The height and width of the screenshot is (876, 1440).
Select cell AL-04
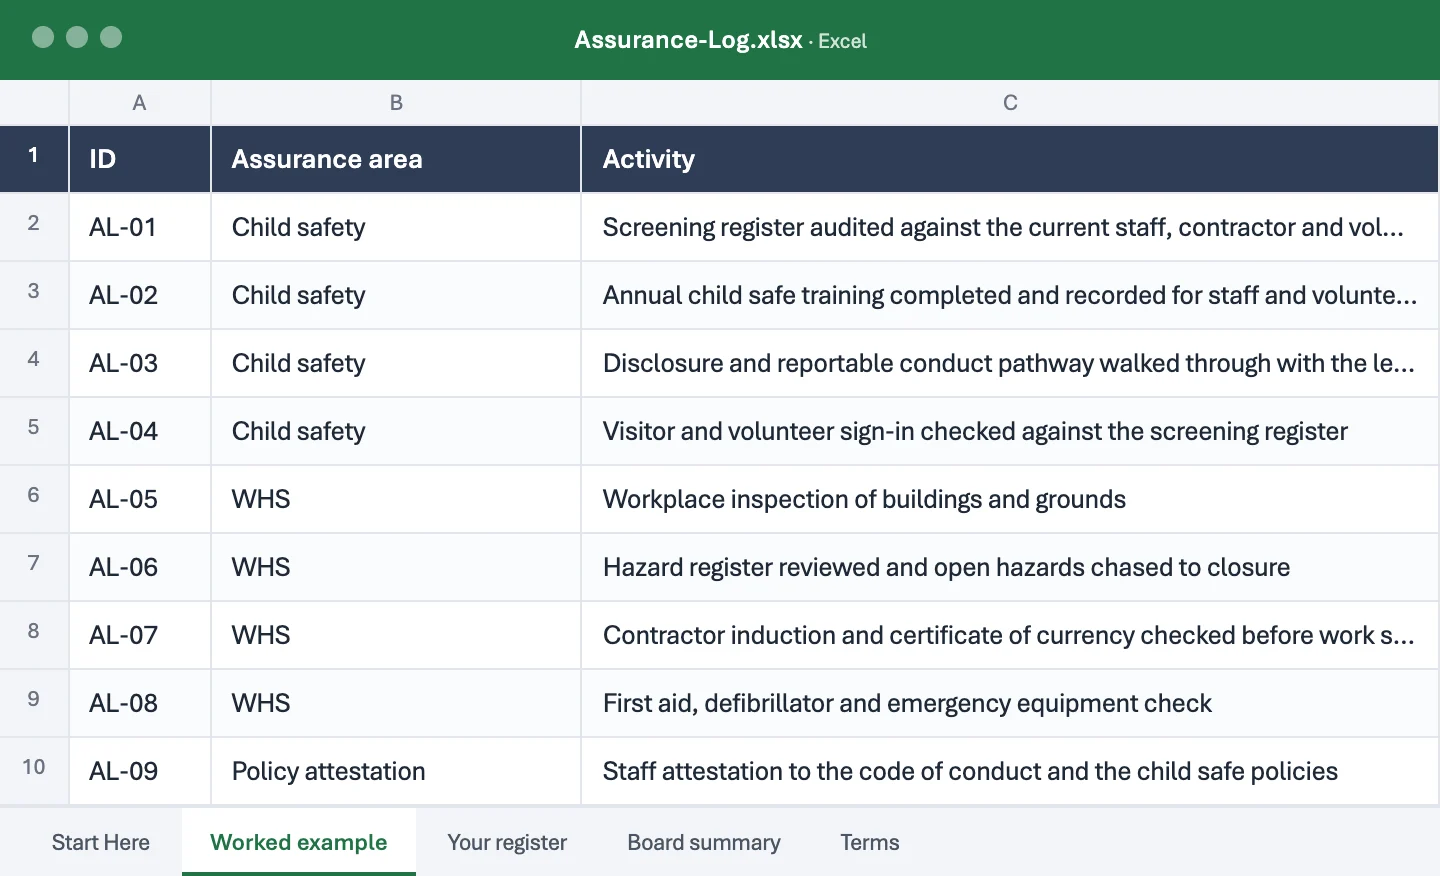[140, 431]
